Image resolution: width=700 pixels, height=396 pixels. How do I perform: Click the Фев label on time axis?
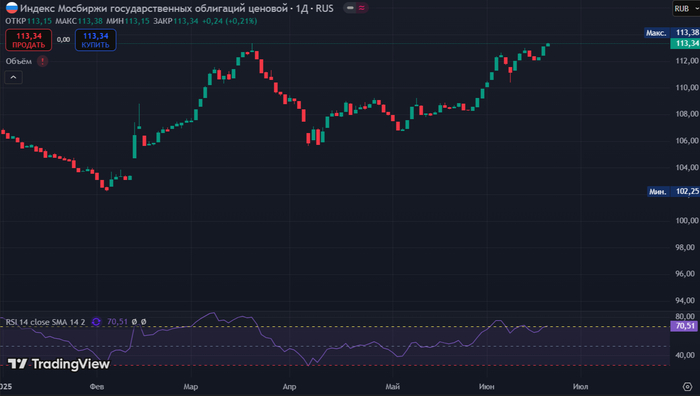pyautogui.click(x=97, y=387)
